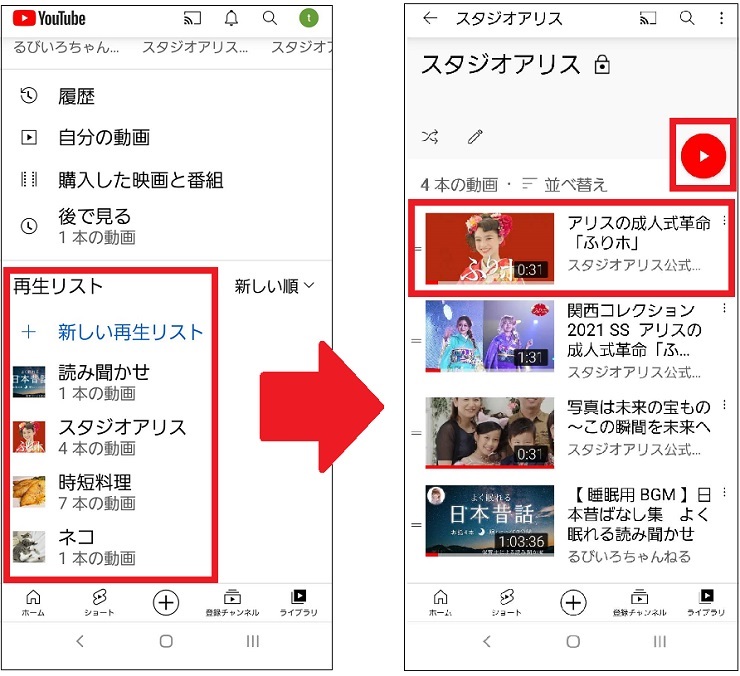Tap the cast icon in left phone header

192,18
